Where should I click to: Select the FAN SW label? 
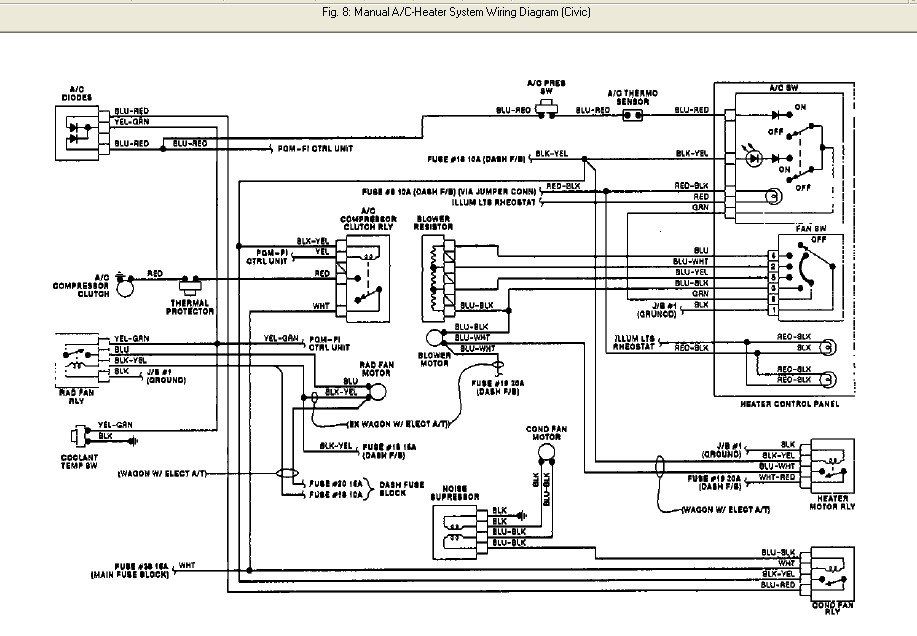(811, 229)
